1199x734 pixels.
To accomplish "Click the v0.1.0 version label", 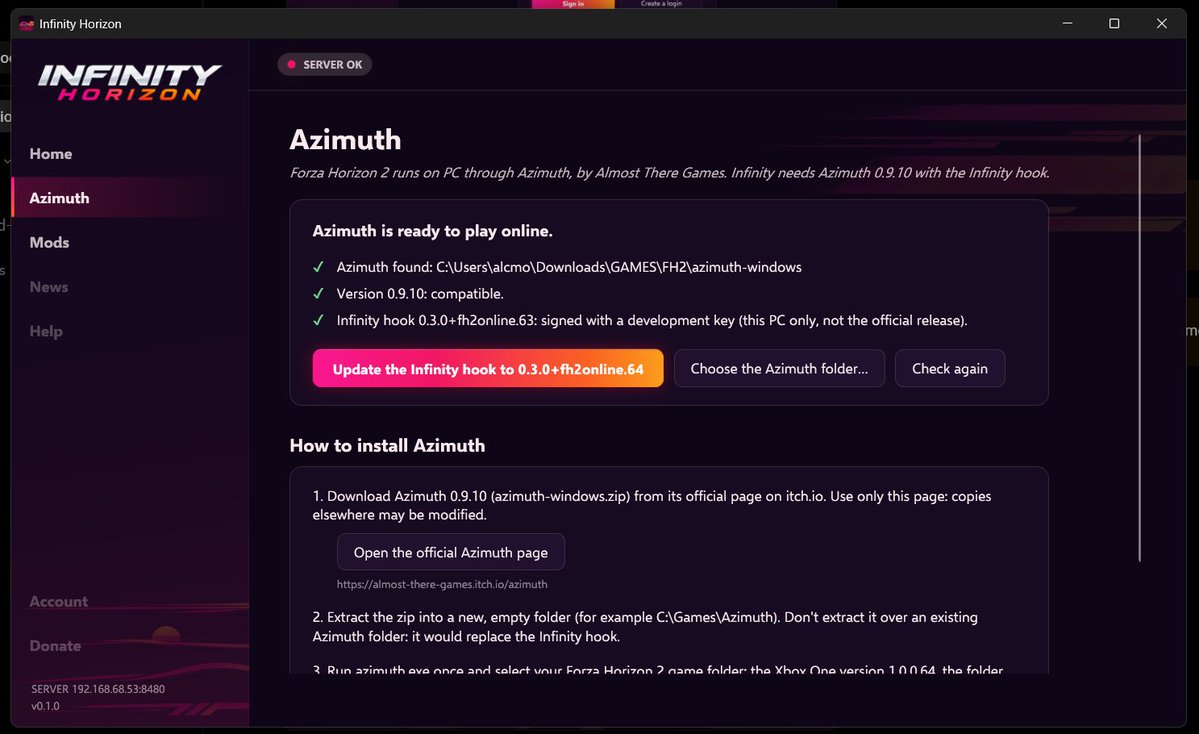I will pos(45,706).
